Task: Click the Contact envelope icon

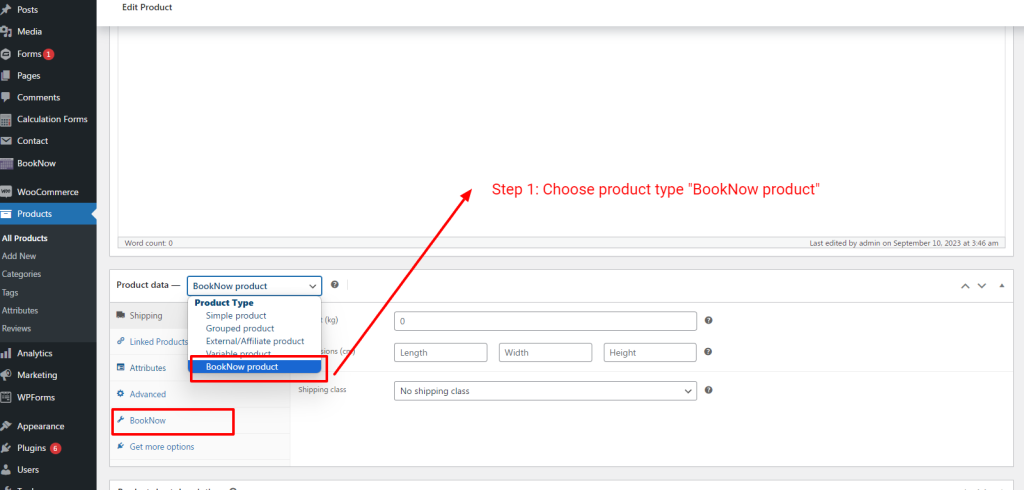Action: [x=6, y=141]
